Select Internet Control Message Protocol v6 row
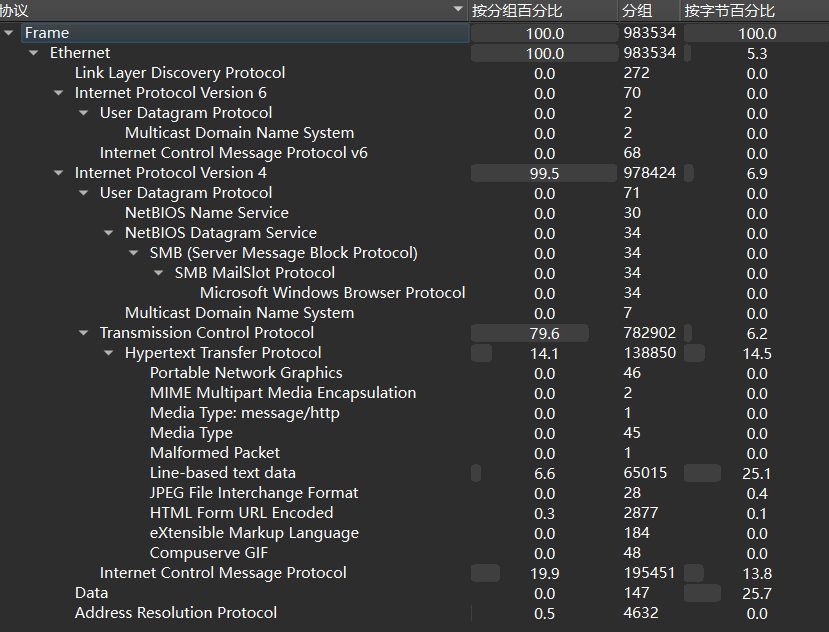 coord(234,153)
